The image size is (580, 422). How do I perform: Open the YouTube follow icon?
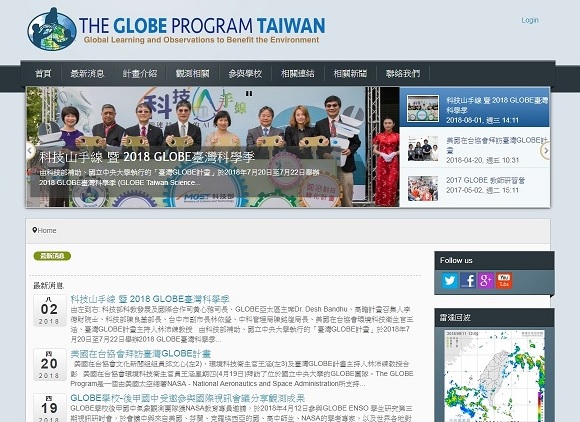click(x=504, y=280)
